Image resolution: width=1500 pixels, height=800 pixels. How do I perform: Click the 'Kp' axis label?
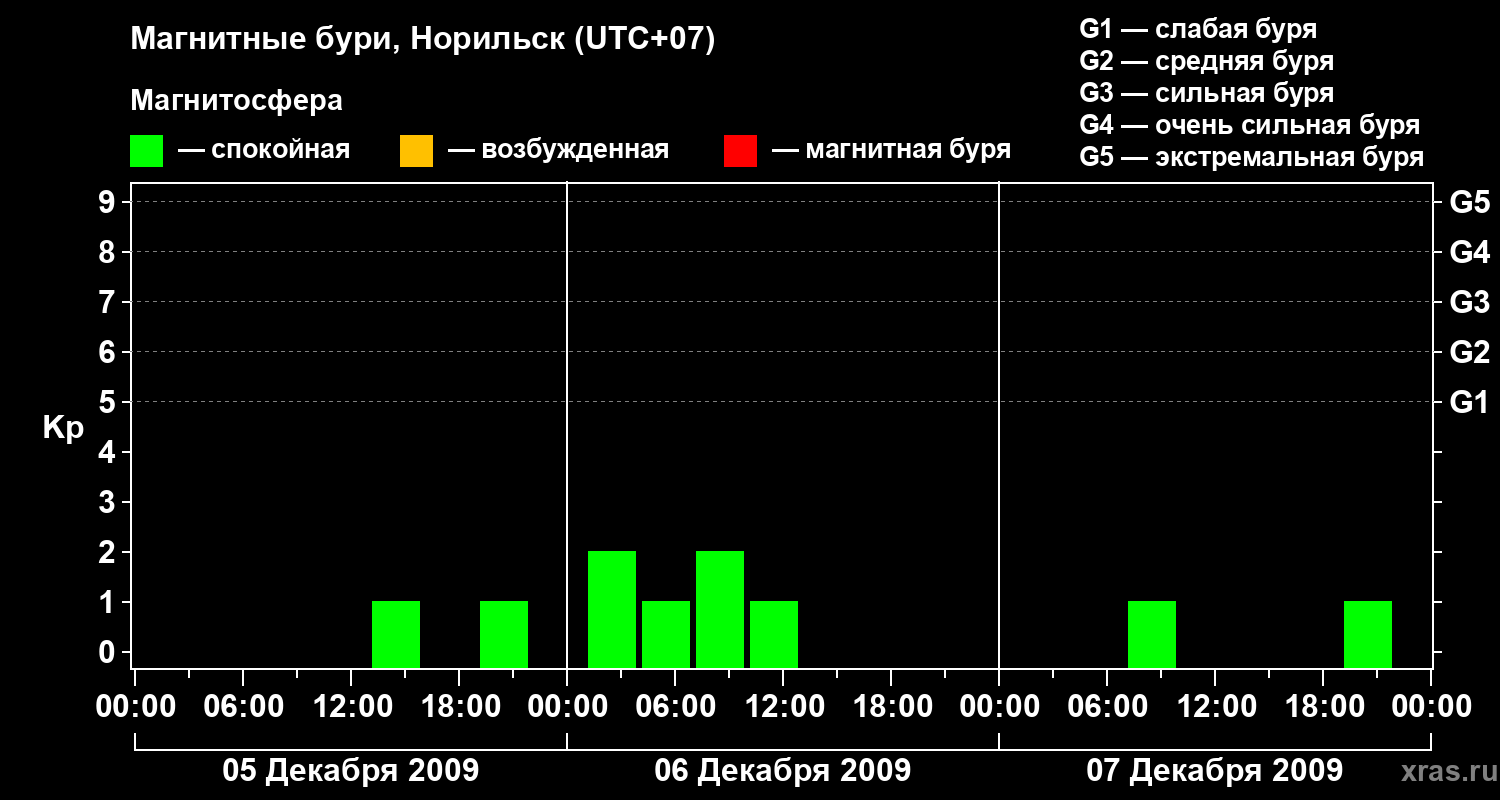pyautogui.click(x=63, y=428)
